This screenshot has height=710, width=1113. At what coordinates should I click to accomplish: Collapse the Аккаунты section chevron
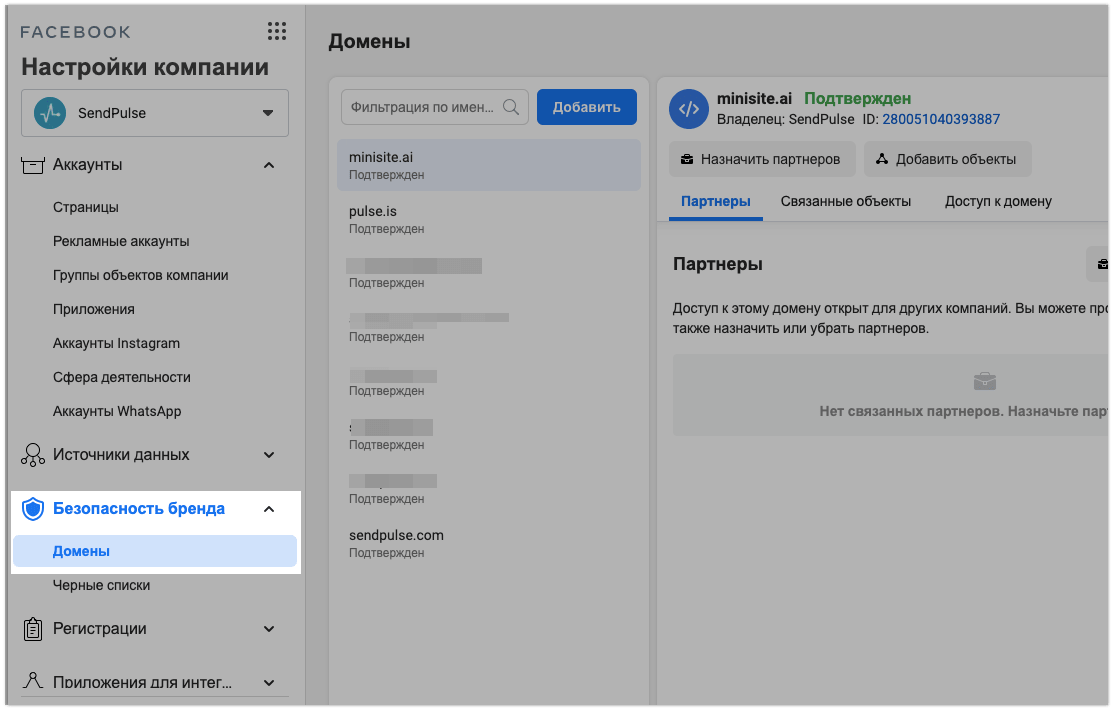click(x=268, y=165)
